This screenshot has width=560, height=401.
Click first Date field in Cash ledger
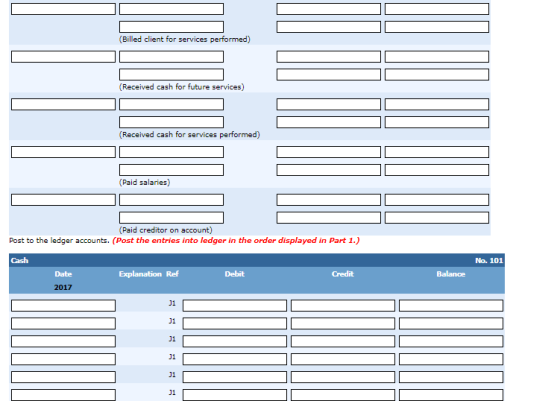point(63,305)
